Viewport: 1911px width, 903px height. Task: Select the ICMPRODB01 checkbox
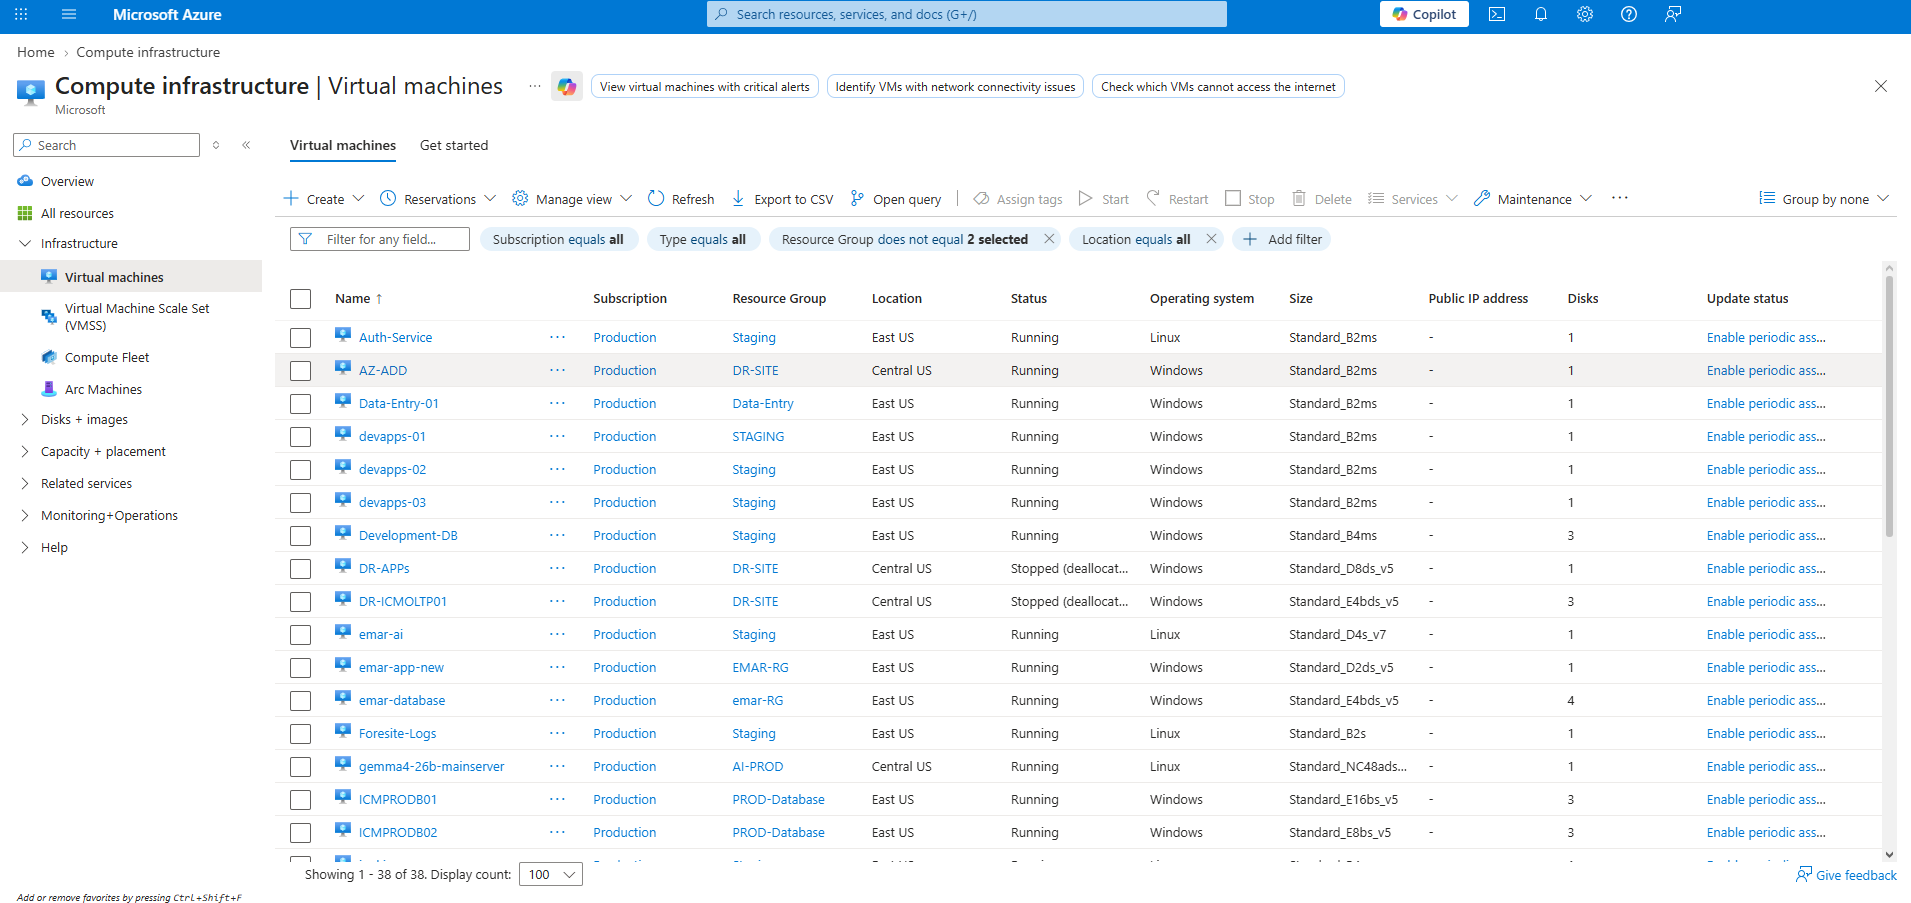tap(300, 800)
